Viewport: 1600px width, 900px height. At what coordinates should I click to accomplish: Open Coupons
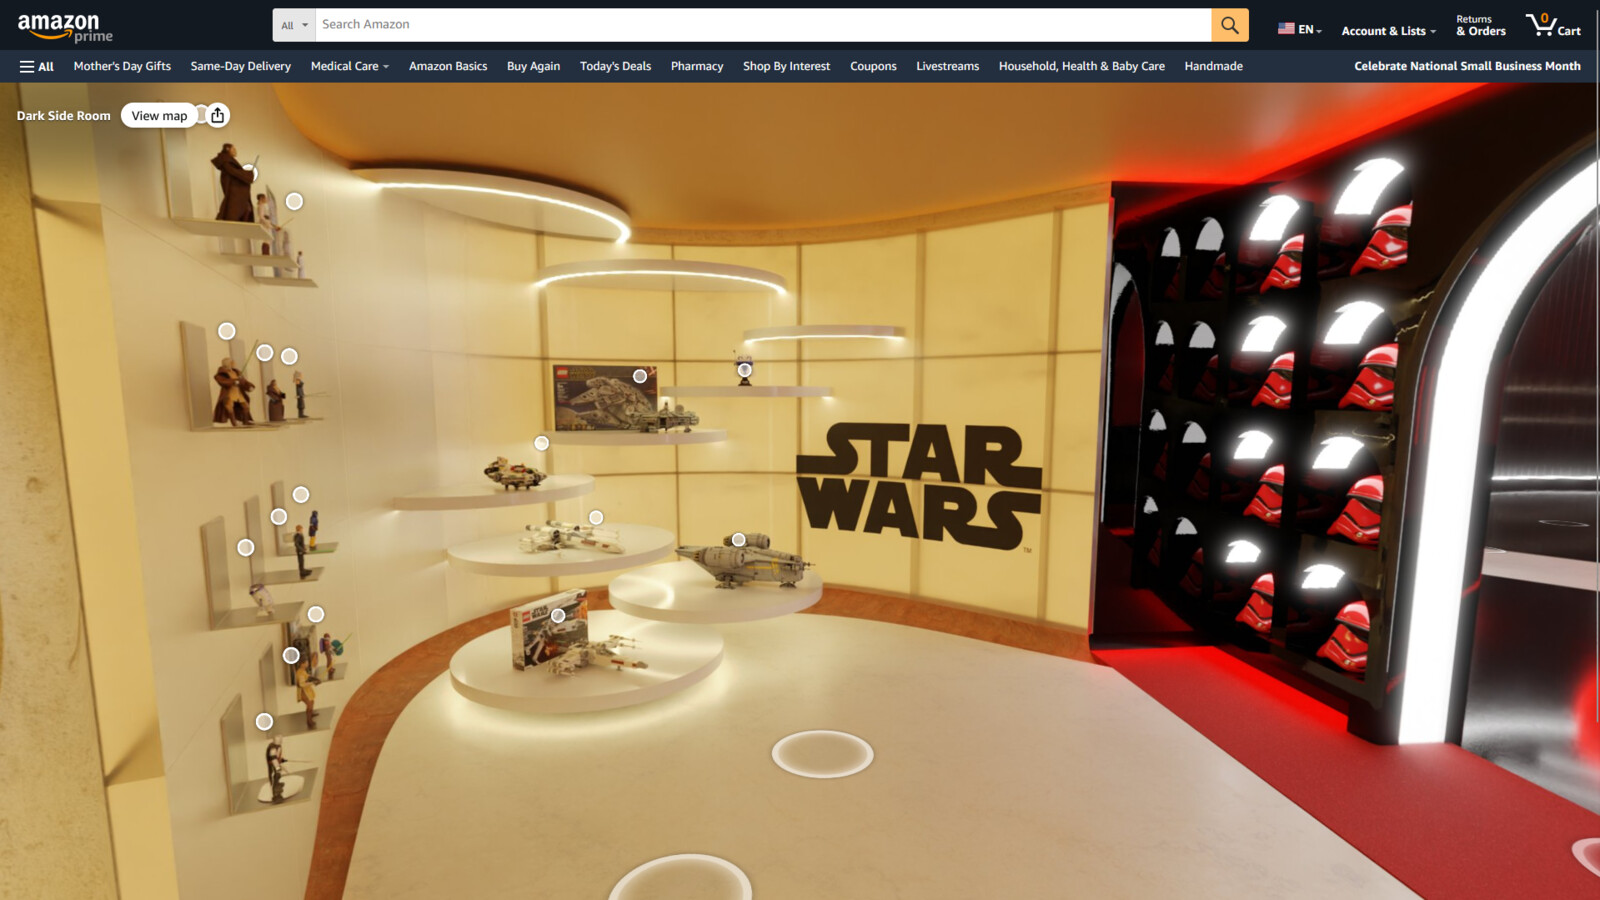[x=873, y=66]
